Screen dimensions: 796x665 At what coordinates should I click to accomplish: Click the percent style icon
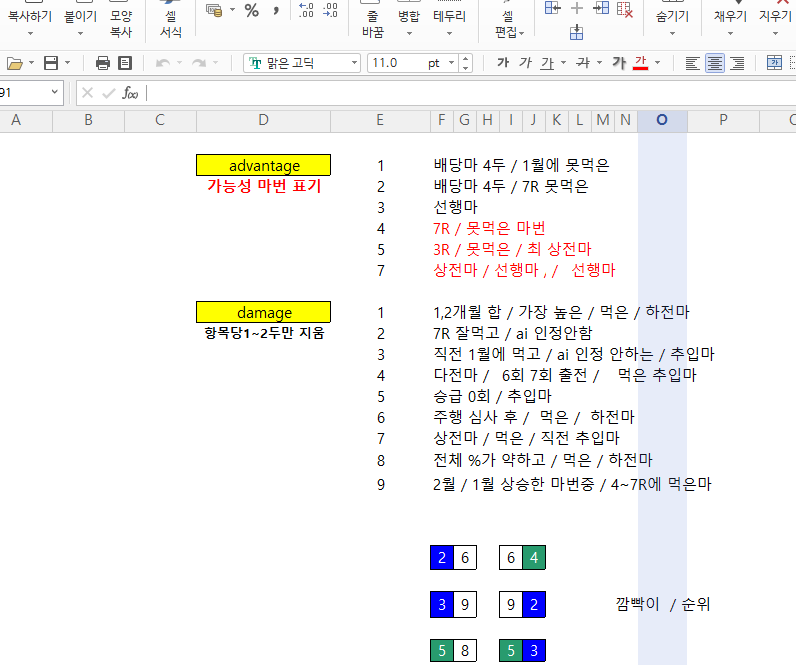pyautogui.click(x=251, y=10)
